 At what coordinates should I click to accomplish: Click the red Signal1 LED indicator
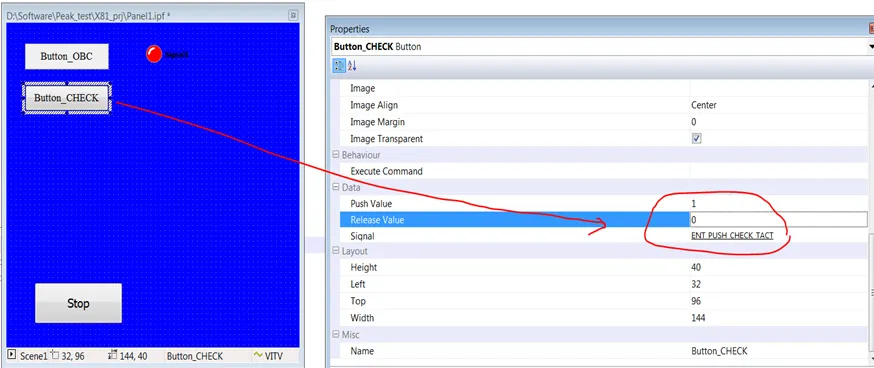tap(153, 54)
